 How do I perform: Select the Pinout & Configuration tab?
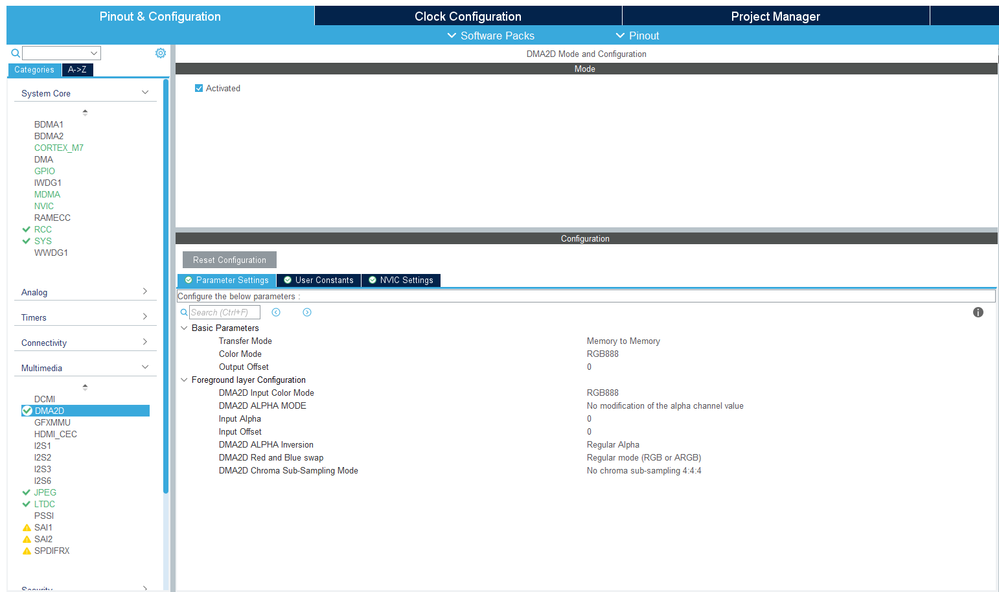pyautogui.click(x=160, y=16)
